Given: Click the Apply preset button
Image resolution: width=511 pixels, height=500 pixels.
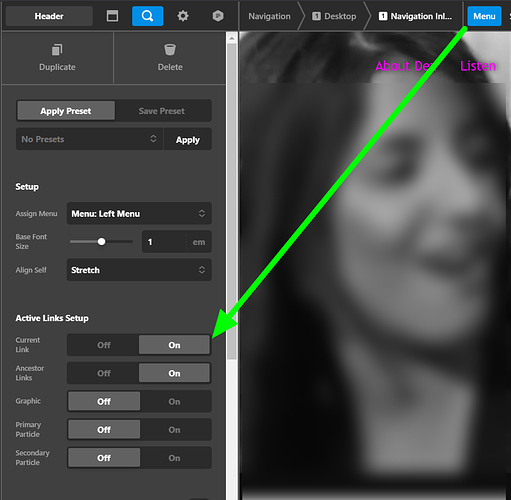Looking at the screenshot, I should [188, 139].
